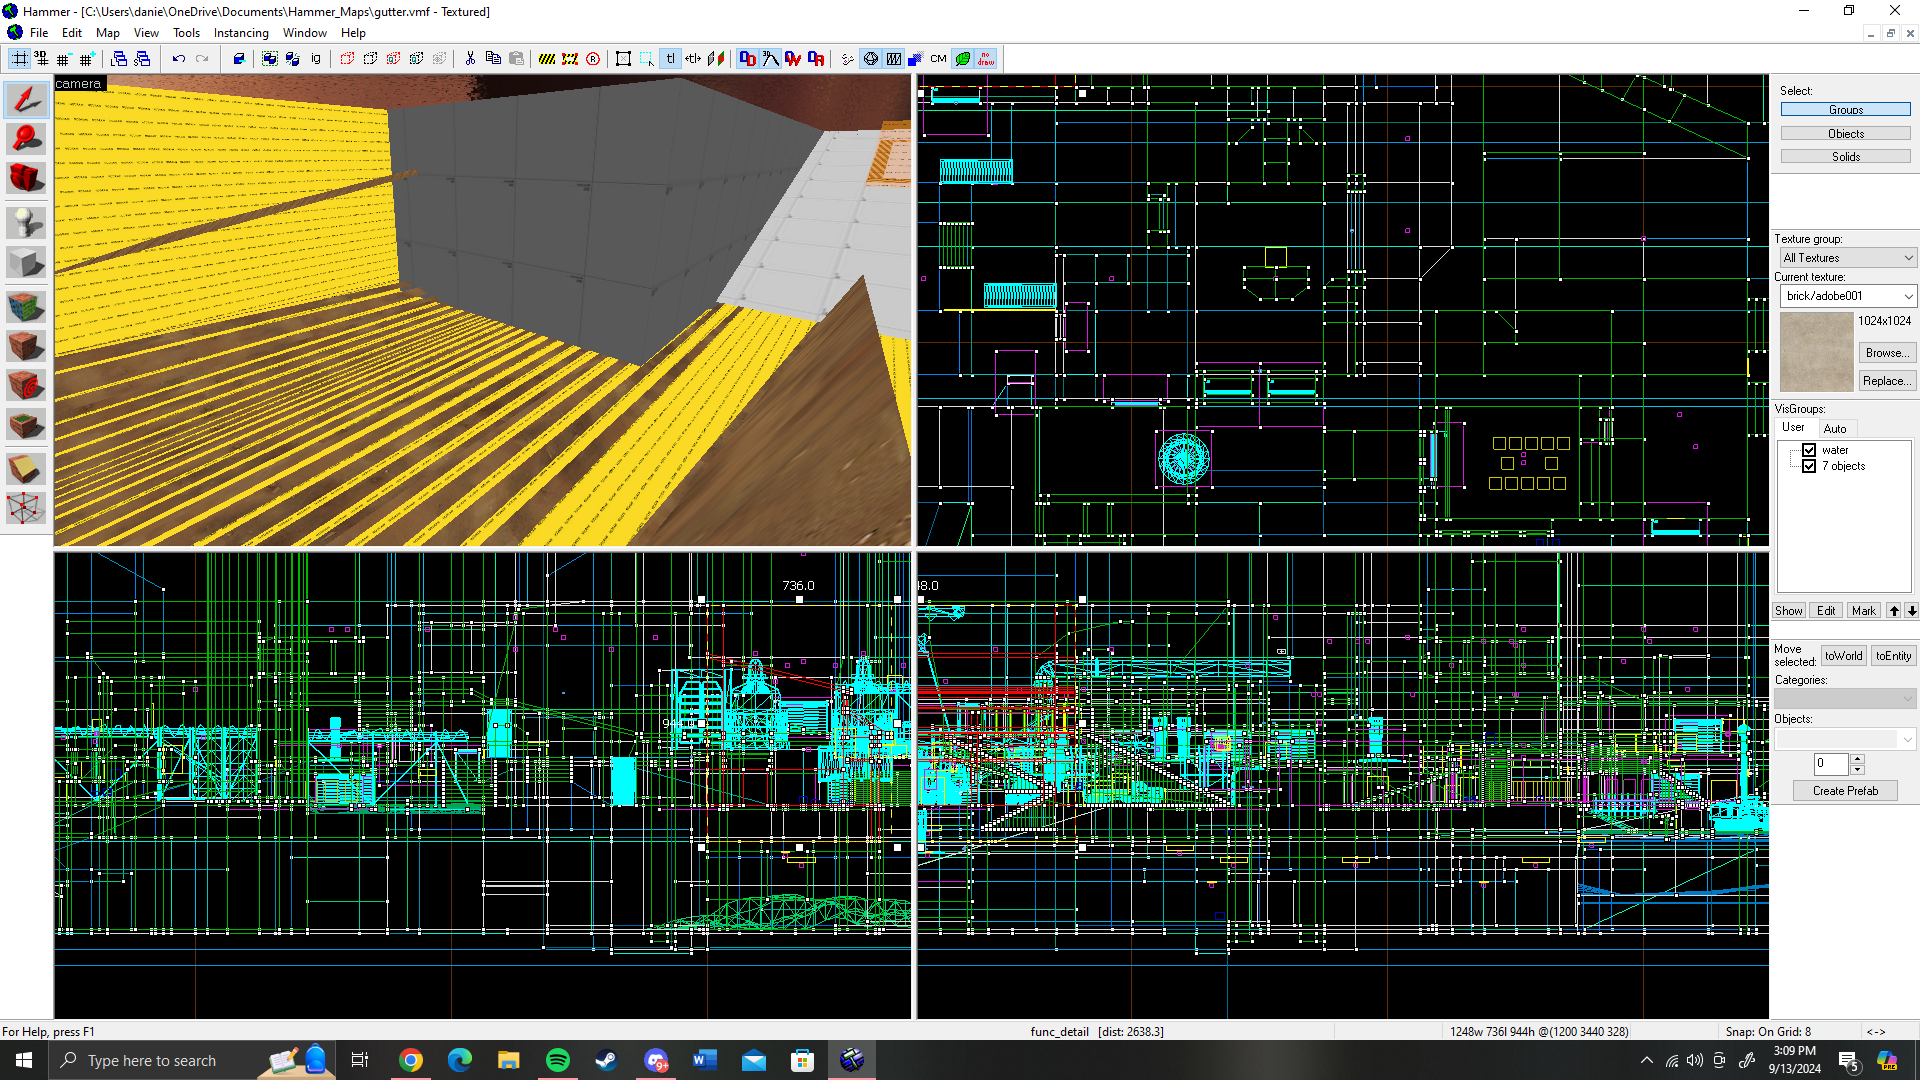Select the Entity tool lightbulb
1920x1080 pixels.
[26, 221]
